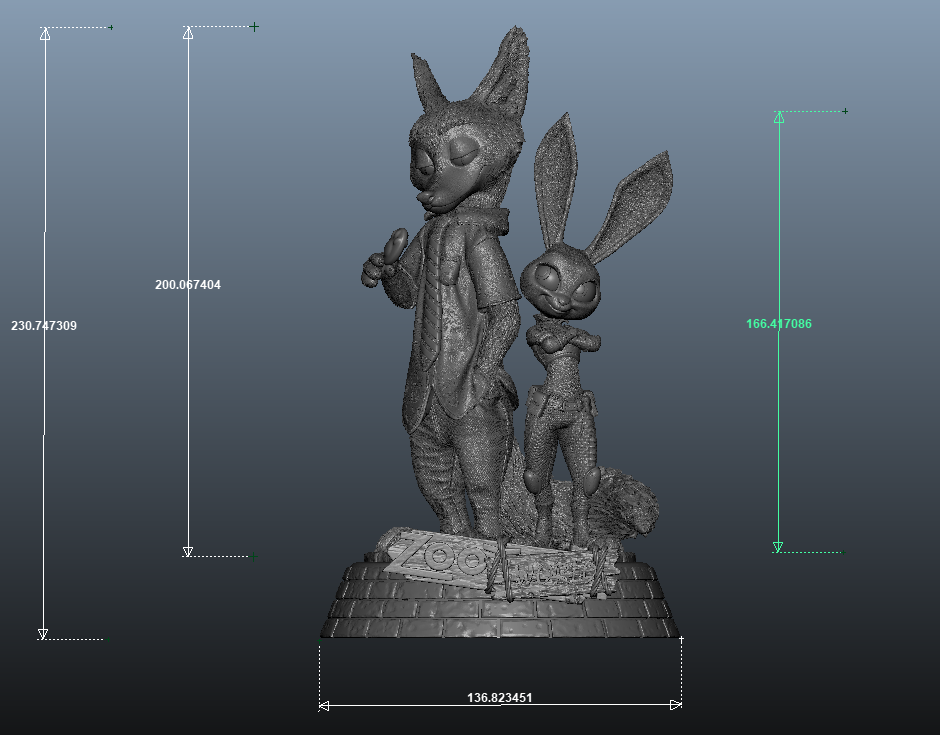Click the top arrow of the 200.067404 dimension line
This screenshot has width=940, height=735.
187,31
